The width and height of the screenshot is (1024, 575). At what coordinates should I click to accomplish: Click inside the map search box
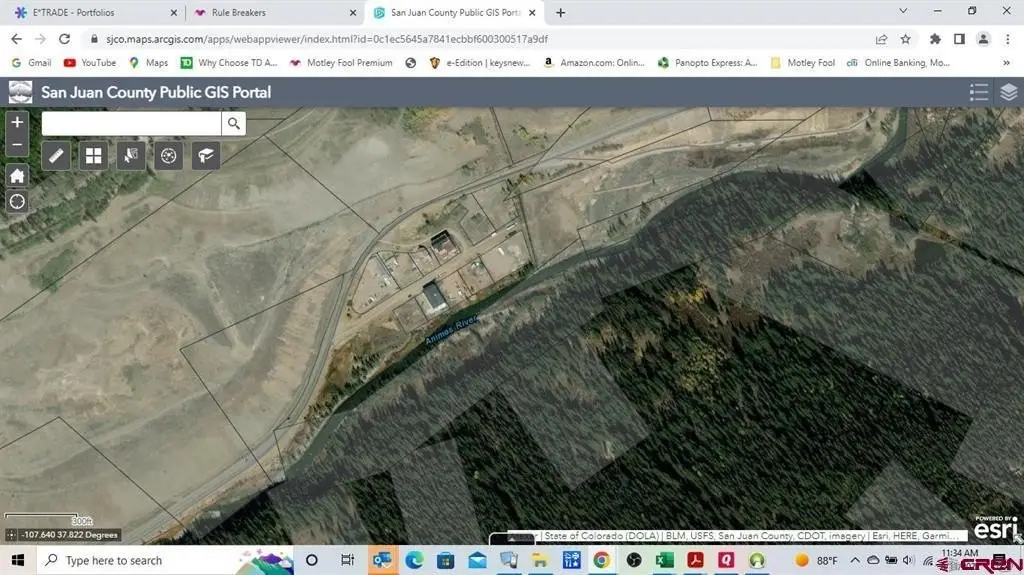click(130, 123)
